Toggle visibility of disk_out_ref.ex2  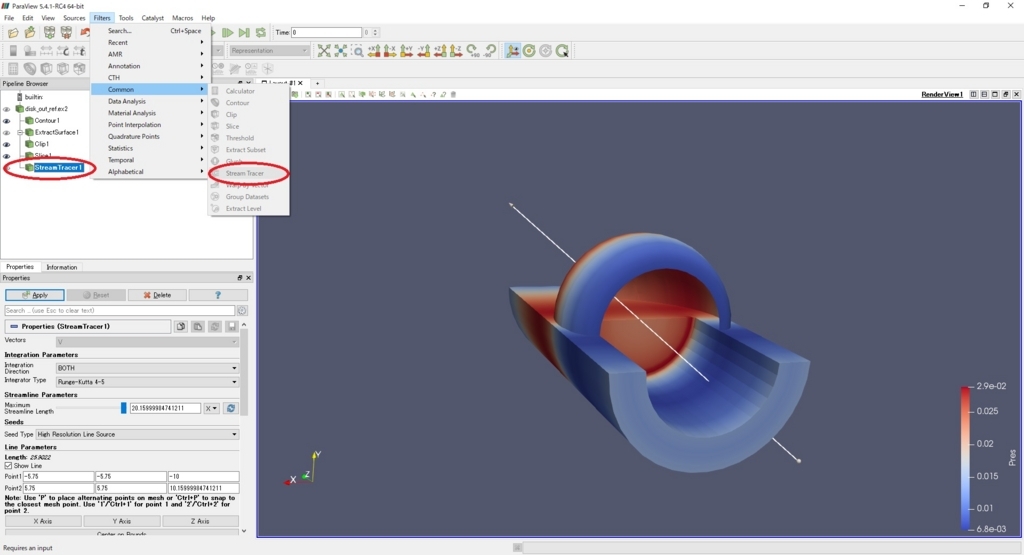tap(7, 109)
